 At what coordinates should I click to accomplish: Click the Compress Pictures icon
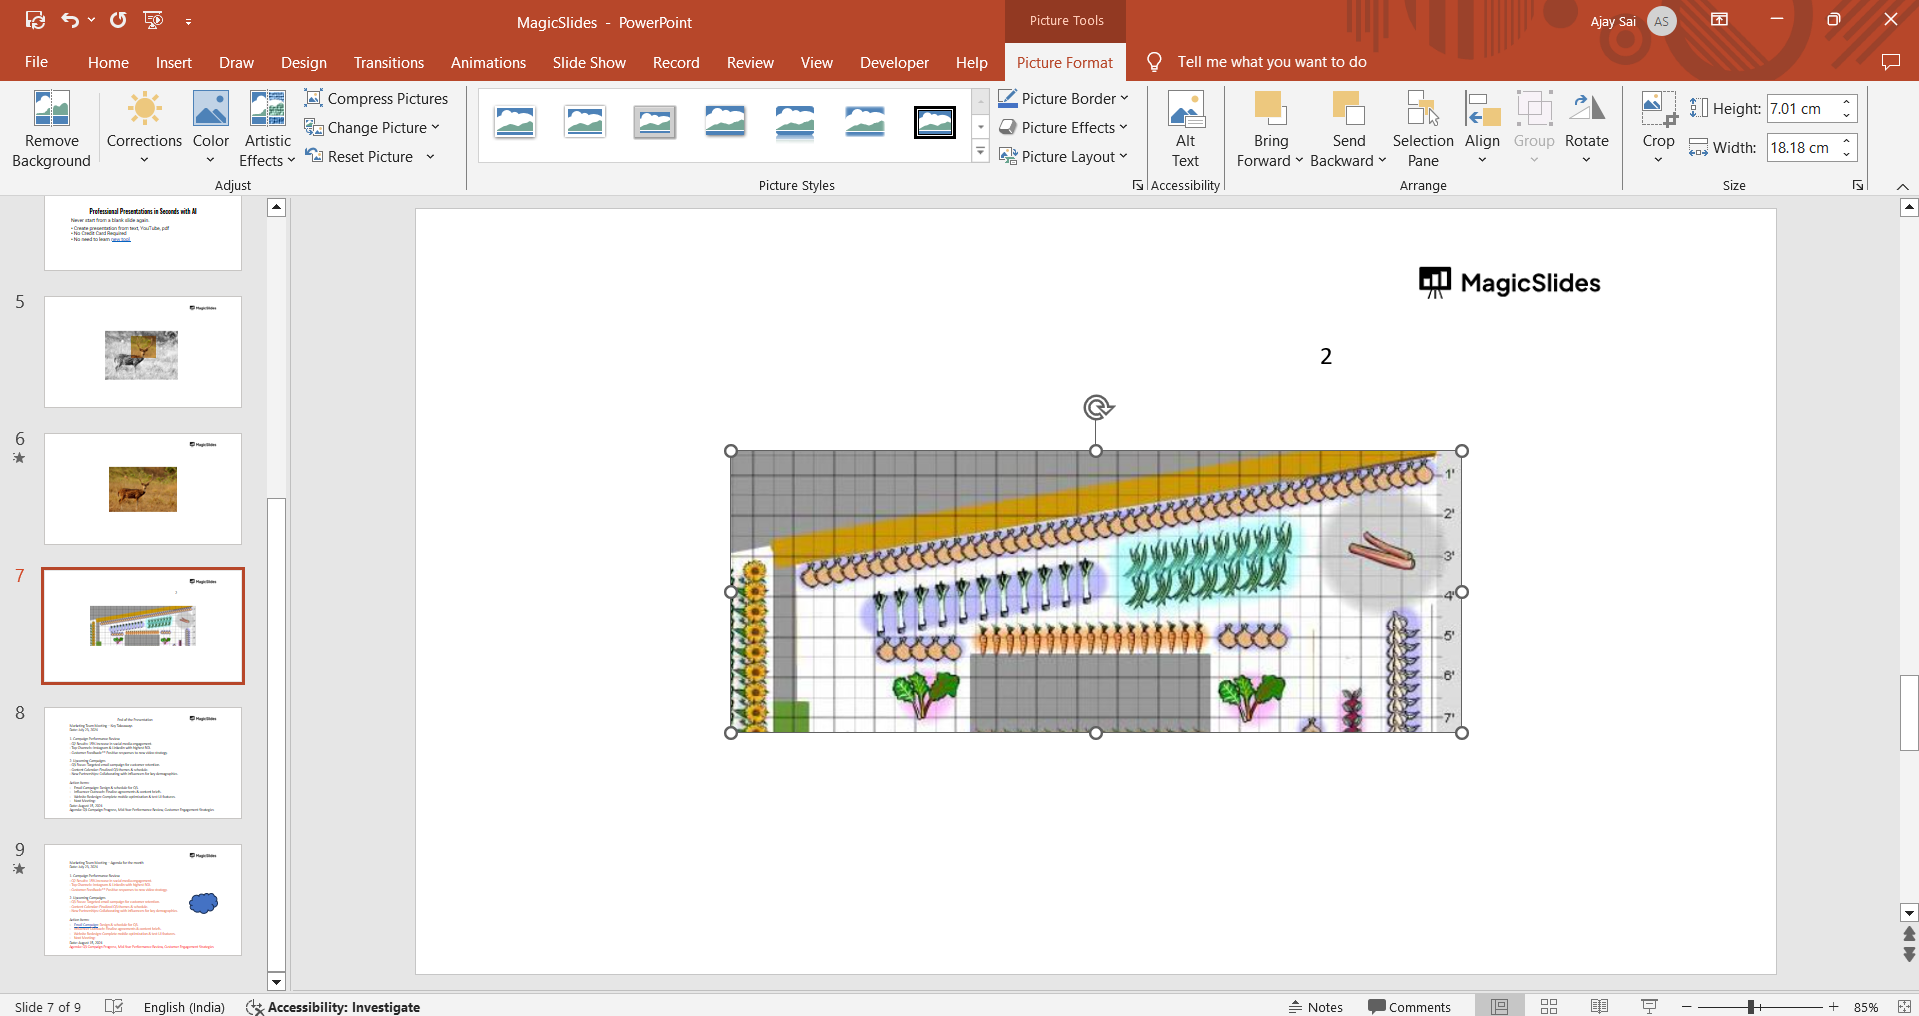pos(314,98)
